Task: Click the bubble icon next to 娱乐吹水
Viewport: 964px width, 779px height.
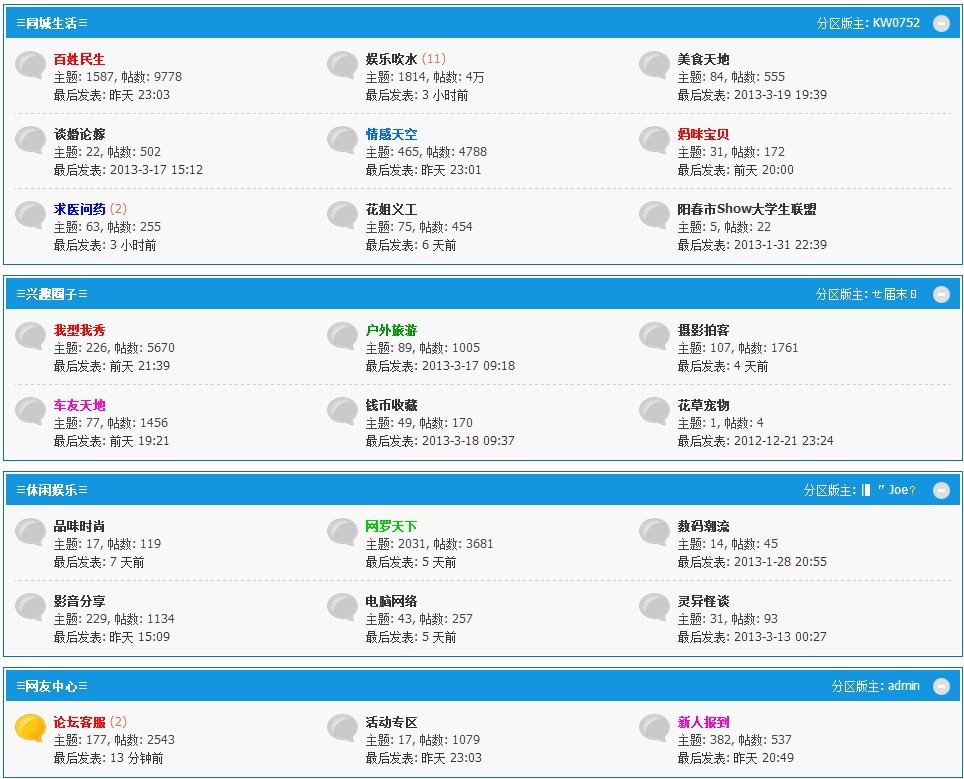Action: click(342, 65)
